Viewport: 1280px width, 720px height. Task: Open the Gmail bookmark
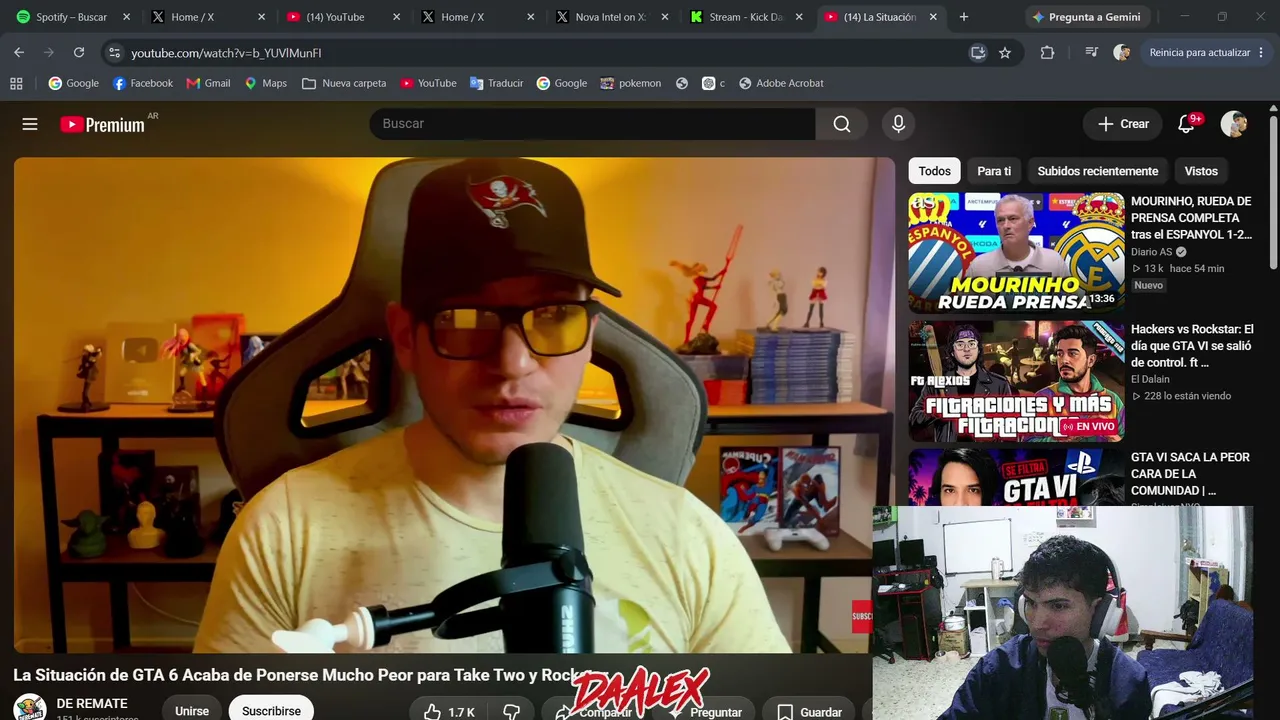(x=209, y=83)
